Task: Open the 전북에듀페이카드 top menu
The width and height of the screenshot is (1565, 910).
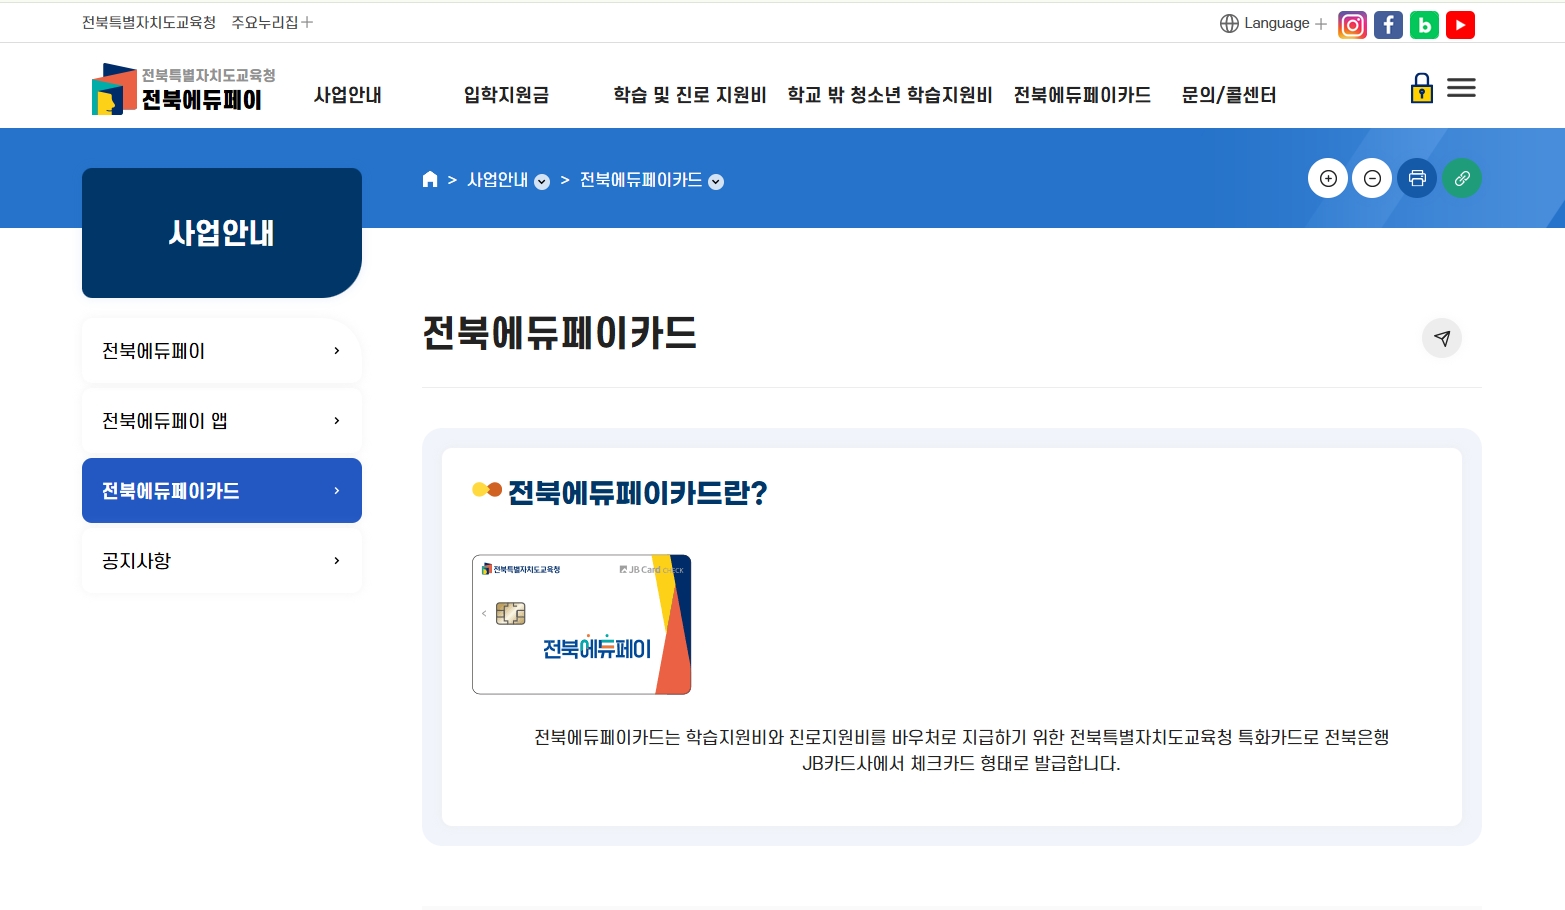Action: 1082,95
